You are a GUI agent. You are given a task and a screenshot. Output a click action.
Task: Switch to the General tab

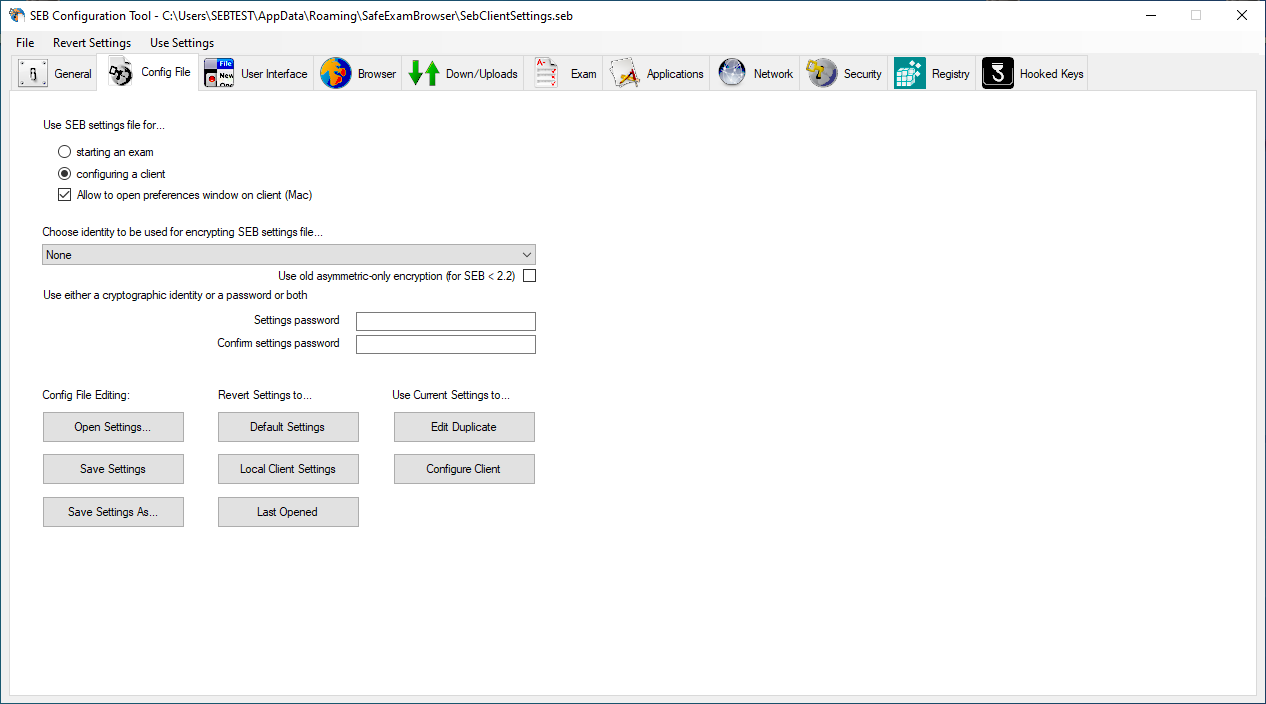(55, 74)
